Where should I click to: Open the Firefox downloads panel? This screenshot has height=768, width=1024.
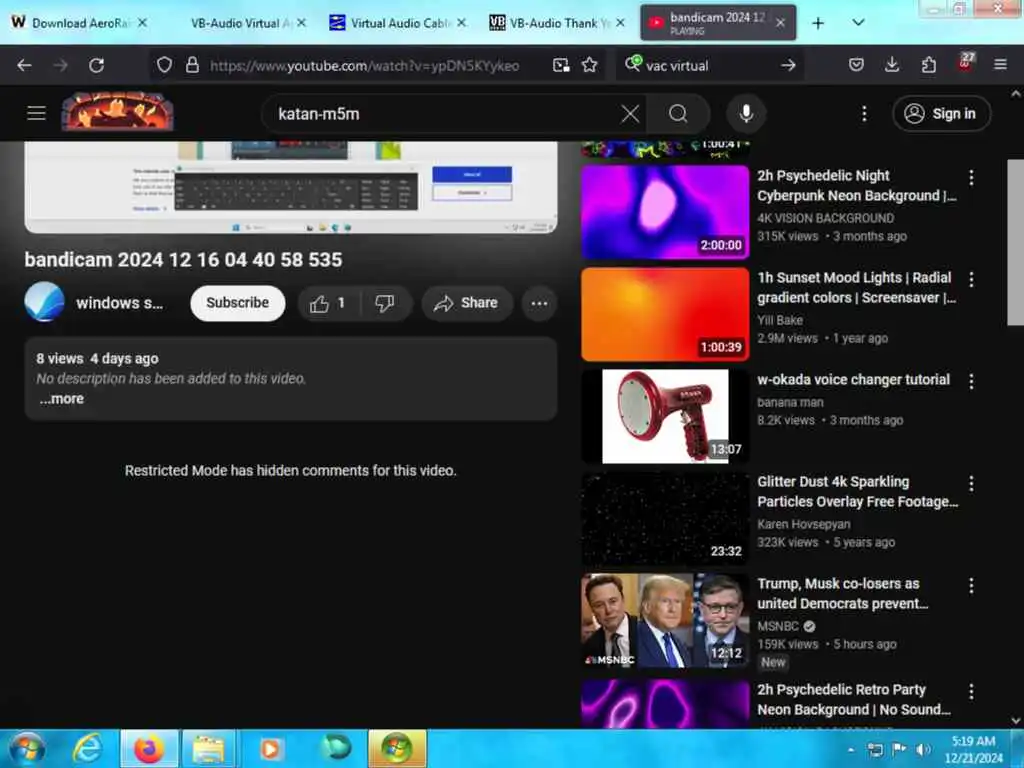click(892, 65)
